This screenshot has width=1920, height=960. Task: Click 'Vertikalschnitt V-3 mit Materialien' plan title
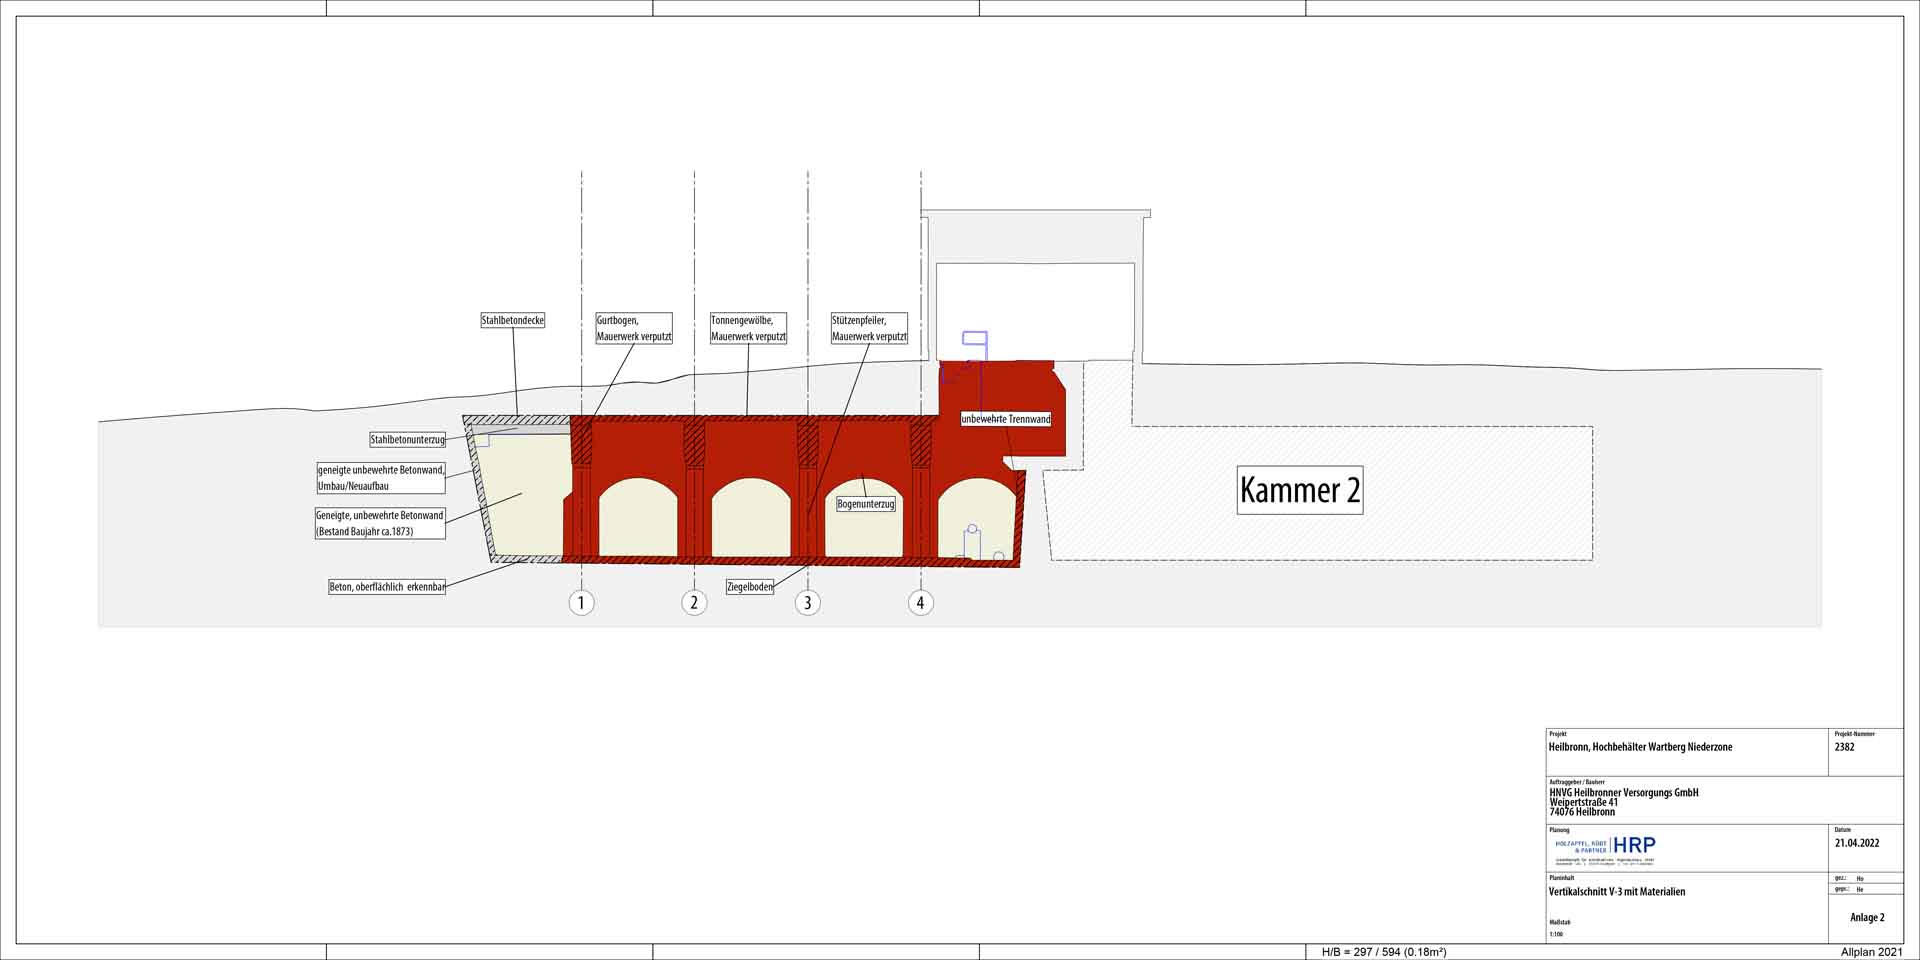tap(1616, 892)
